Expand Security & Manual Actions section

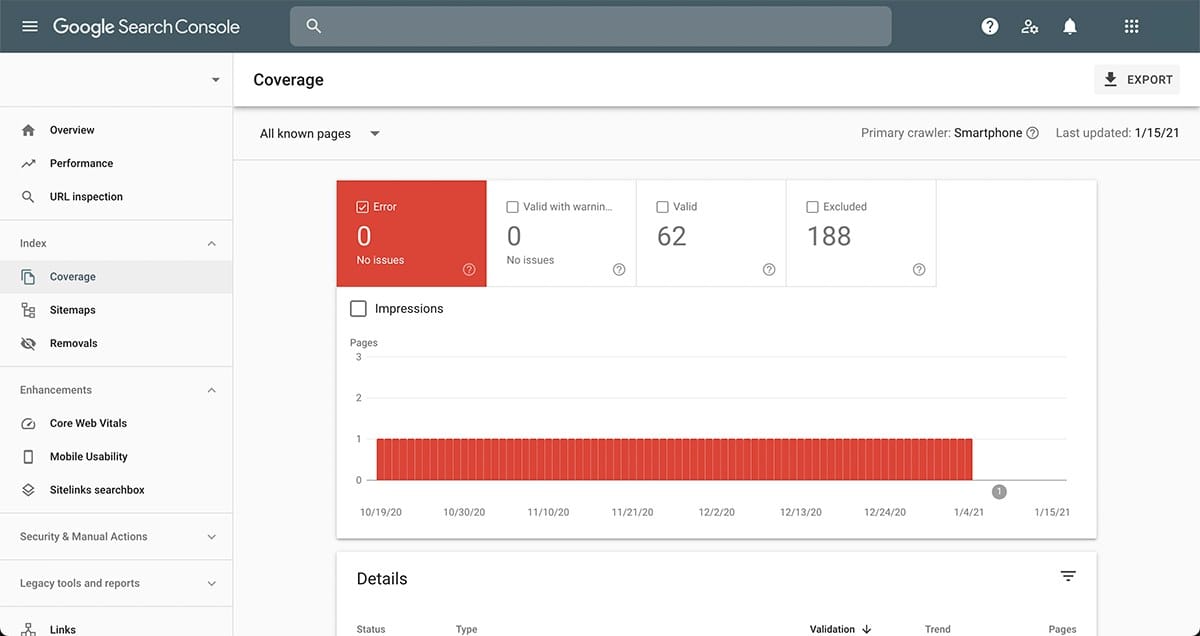(x=211, y=537)
